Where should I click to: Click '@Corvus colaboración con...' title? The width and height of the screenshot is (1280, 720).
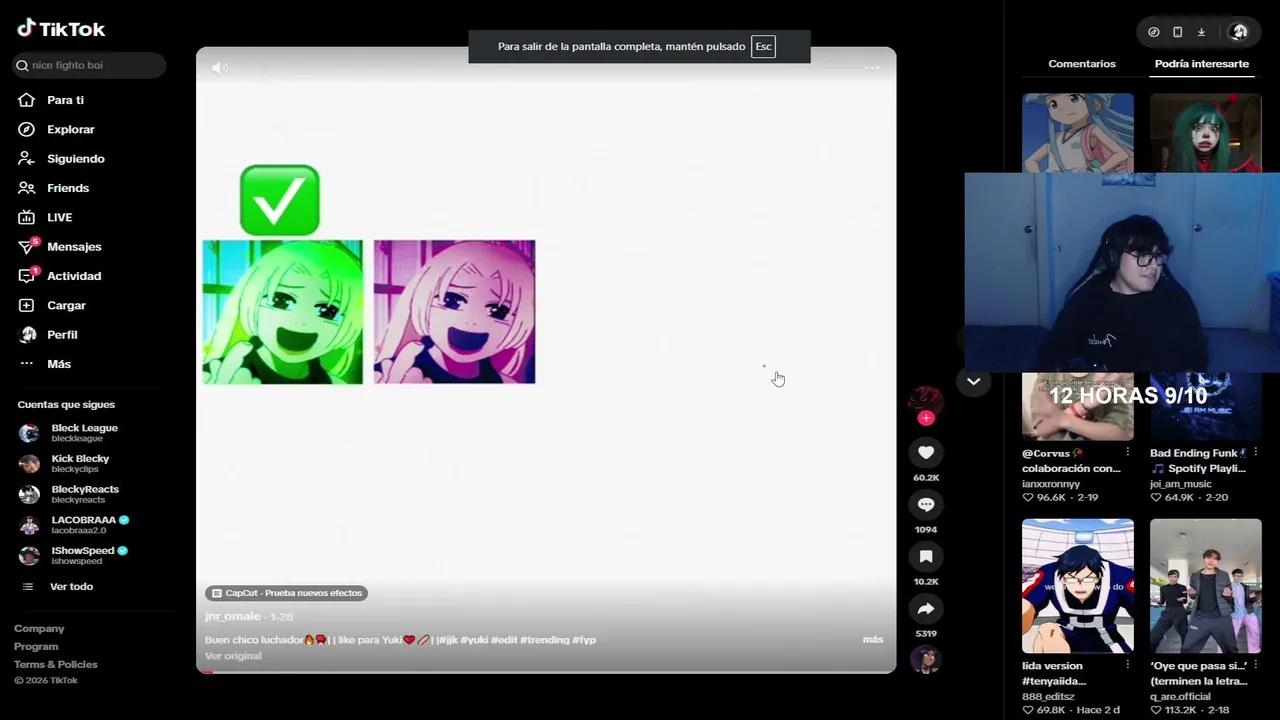(x=1071, y=461)
